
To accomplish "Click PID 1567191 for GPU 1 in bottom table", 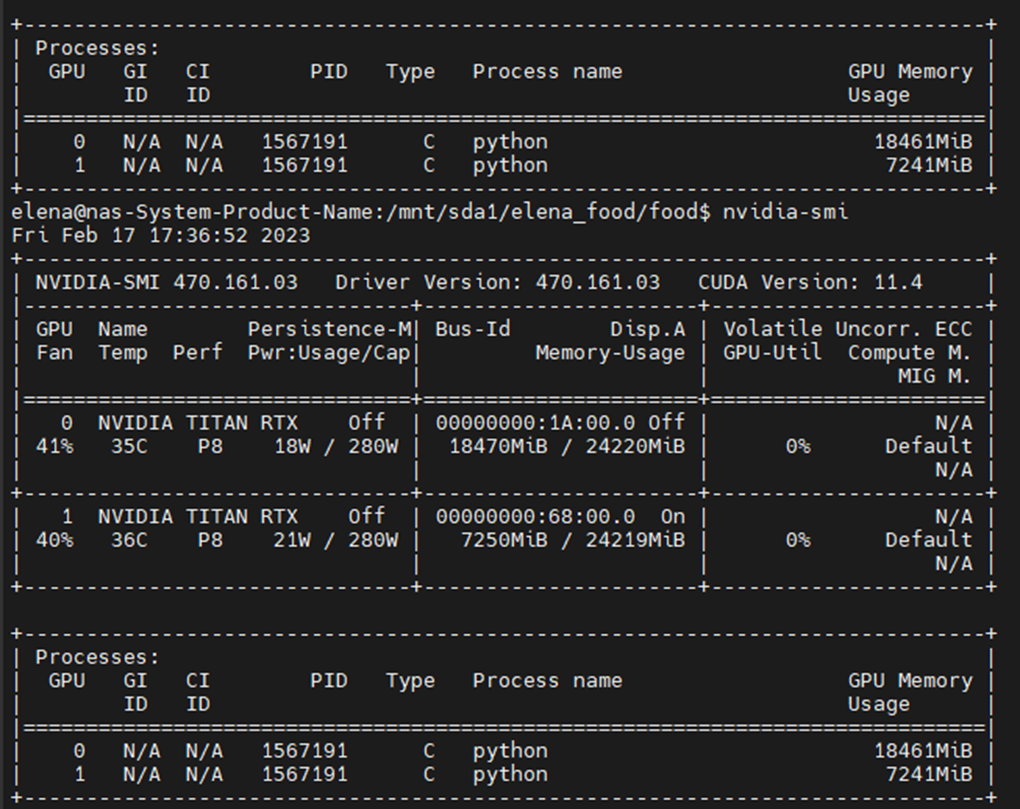I will click(x=304, y=774).
